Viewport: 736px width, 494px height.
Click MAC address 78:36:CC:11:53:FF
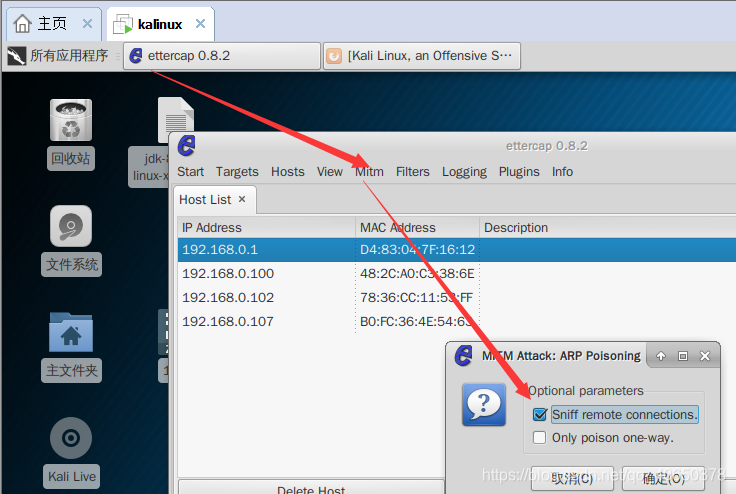416,297
